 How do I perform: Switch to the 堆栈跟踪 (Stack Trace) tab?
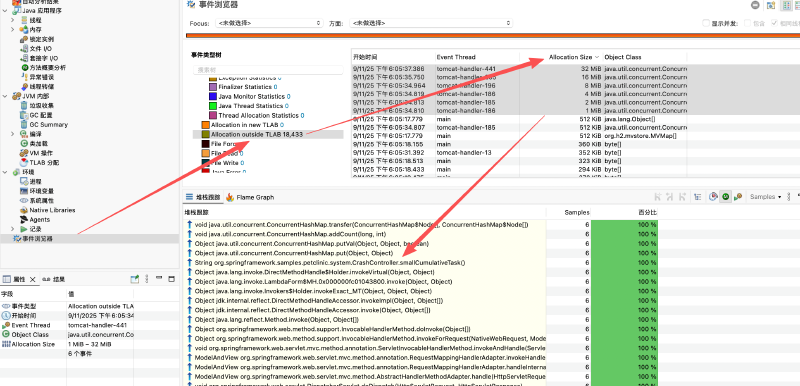[203, 197]
